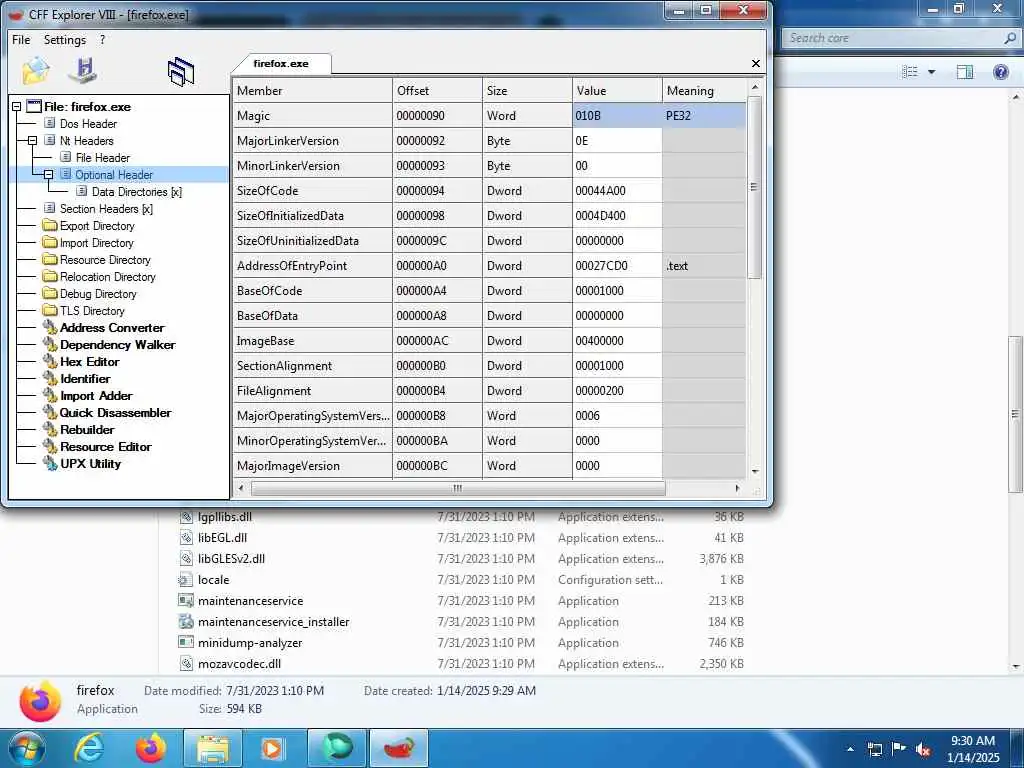Open Firefox from the taskbar
Screen dimensions: 1024x768
click(151, 748)
